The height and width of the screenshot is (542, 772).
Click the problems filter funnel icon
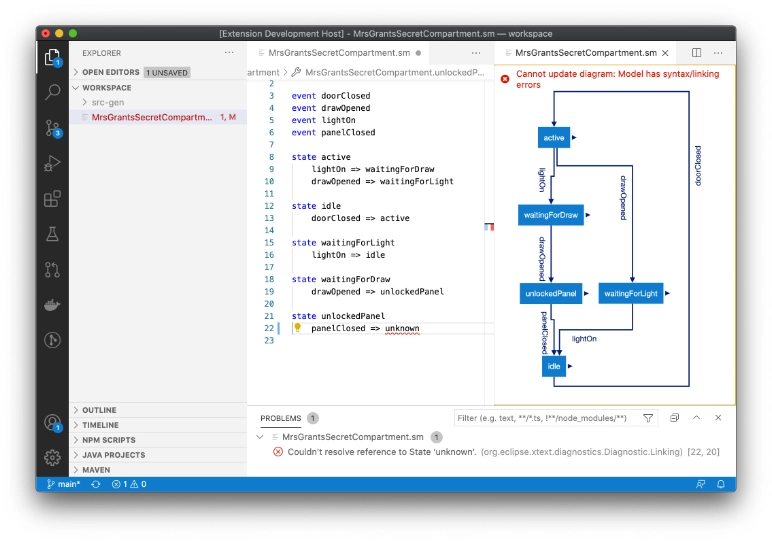[x=648, y=418]
